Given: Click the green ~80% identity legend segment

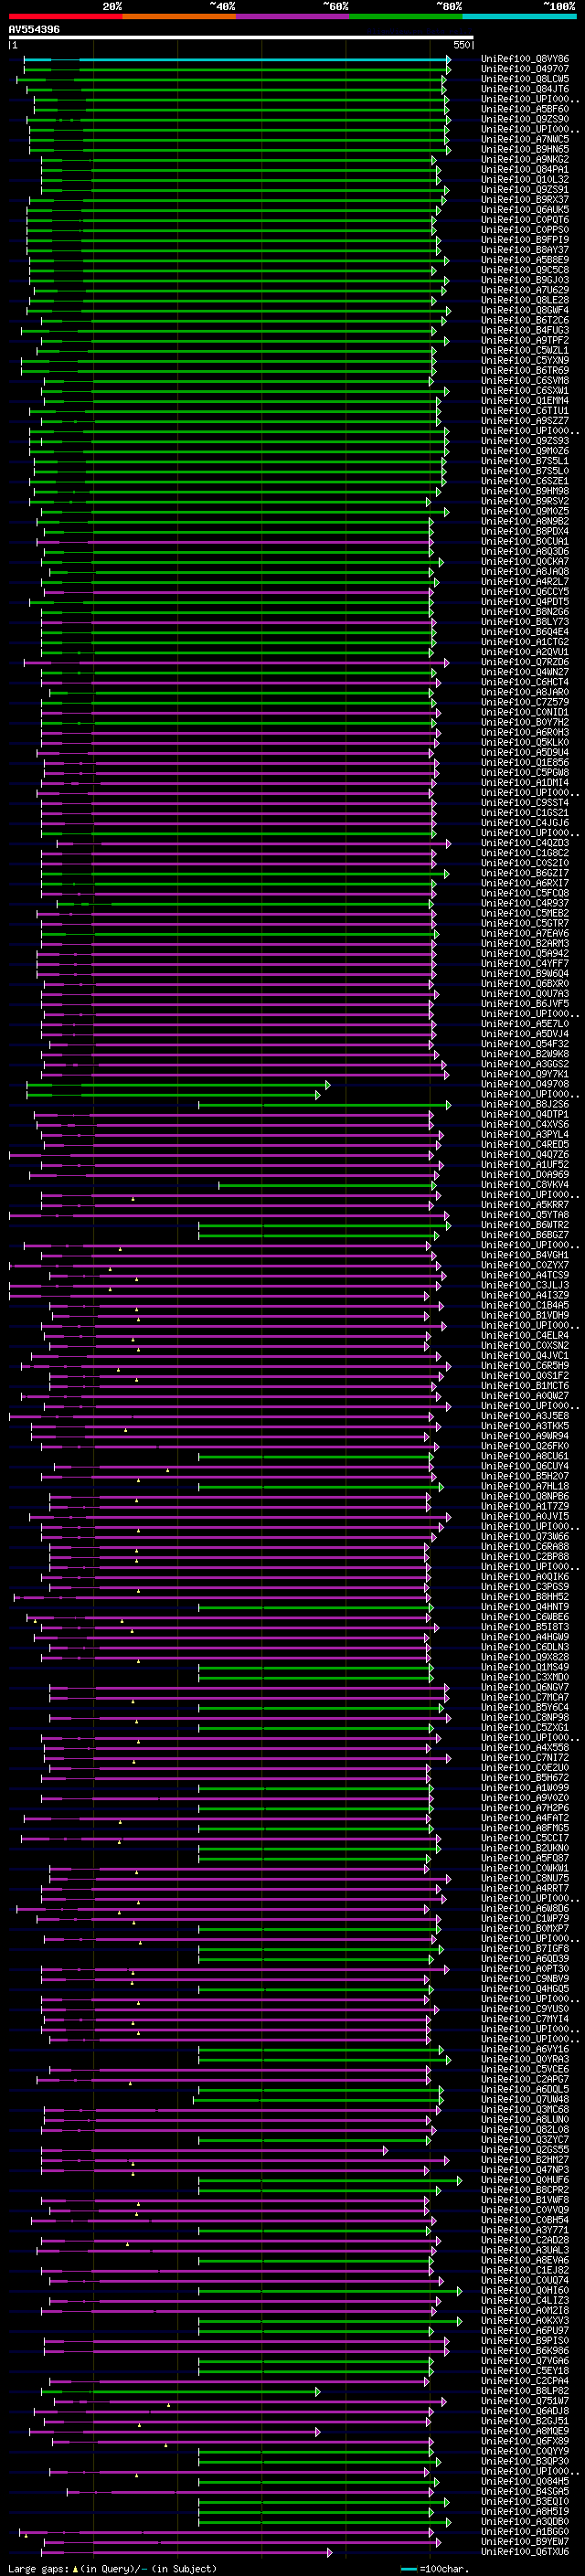Looking at the screenshot, I should pos(406,16).
